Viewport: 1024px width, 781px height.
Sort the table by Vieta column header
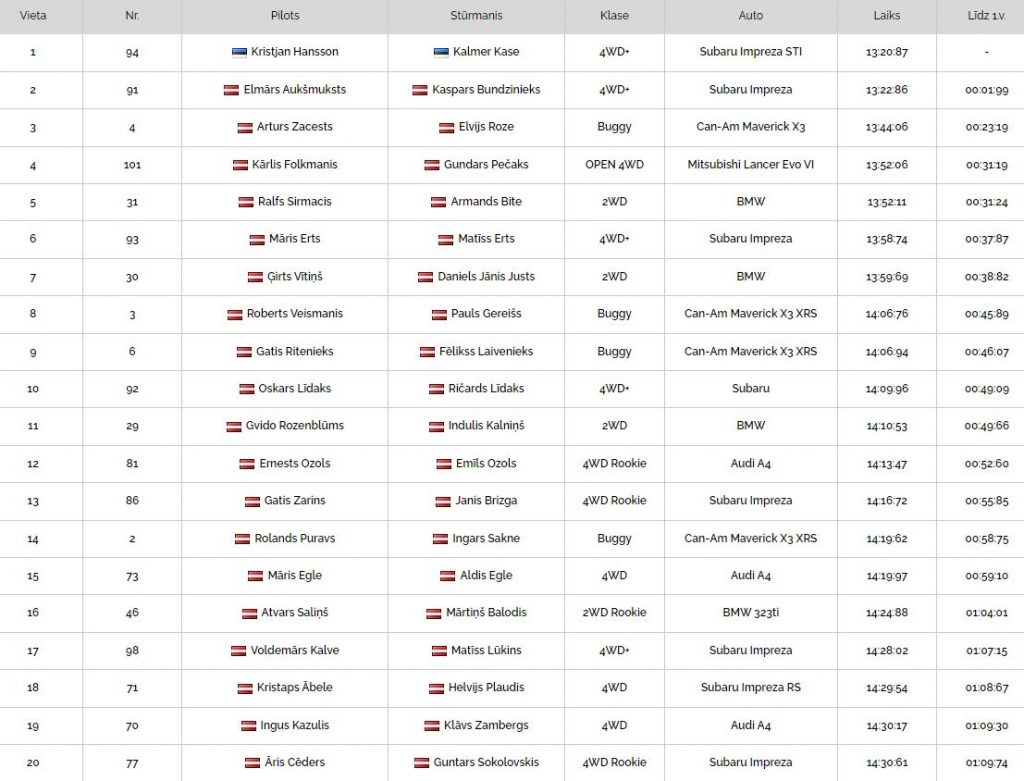click(33, 16)
